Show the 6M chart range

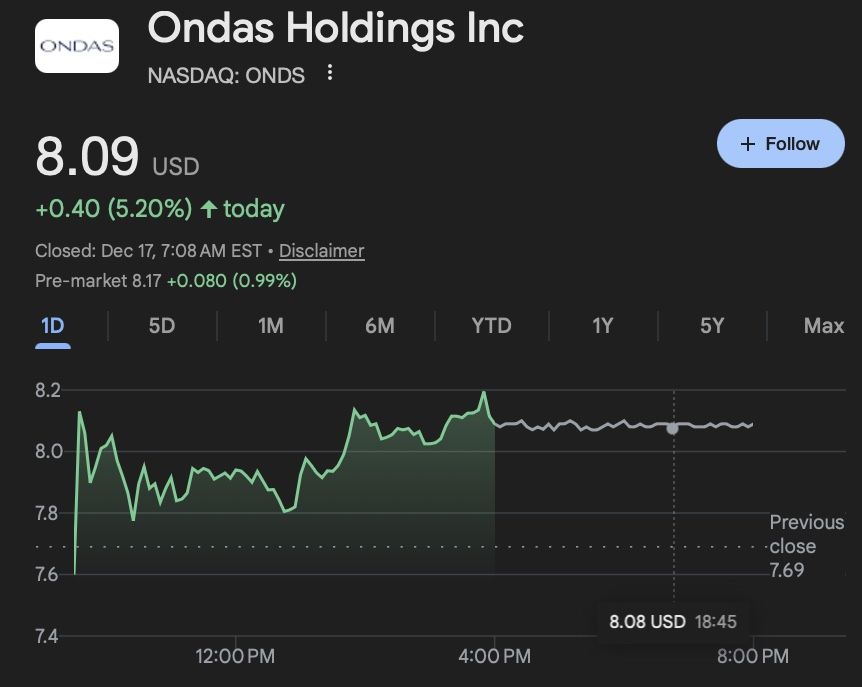(x=380, y=326)
